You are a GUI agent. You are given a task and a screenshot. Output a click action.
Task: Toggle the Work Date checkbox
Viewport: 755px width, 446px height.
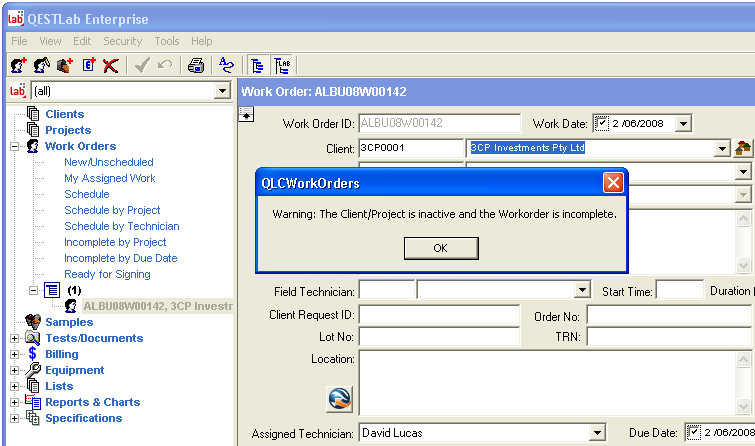pos(601,123)
